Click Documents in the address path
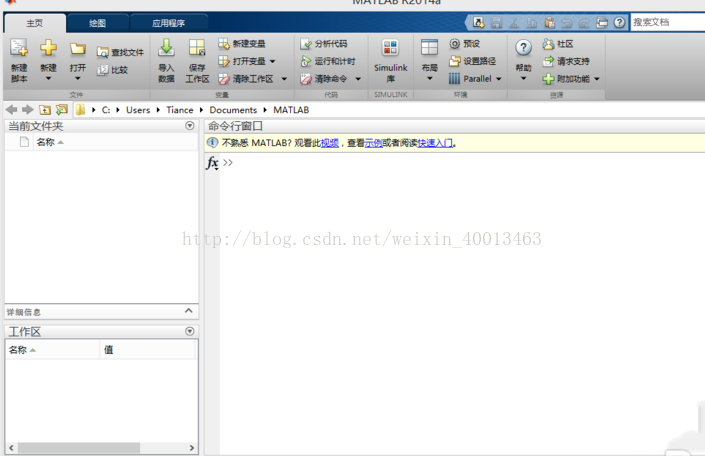Screen dimensions: 705x456 pyautogui.click(x=233, y=110)
